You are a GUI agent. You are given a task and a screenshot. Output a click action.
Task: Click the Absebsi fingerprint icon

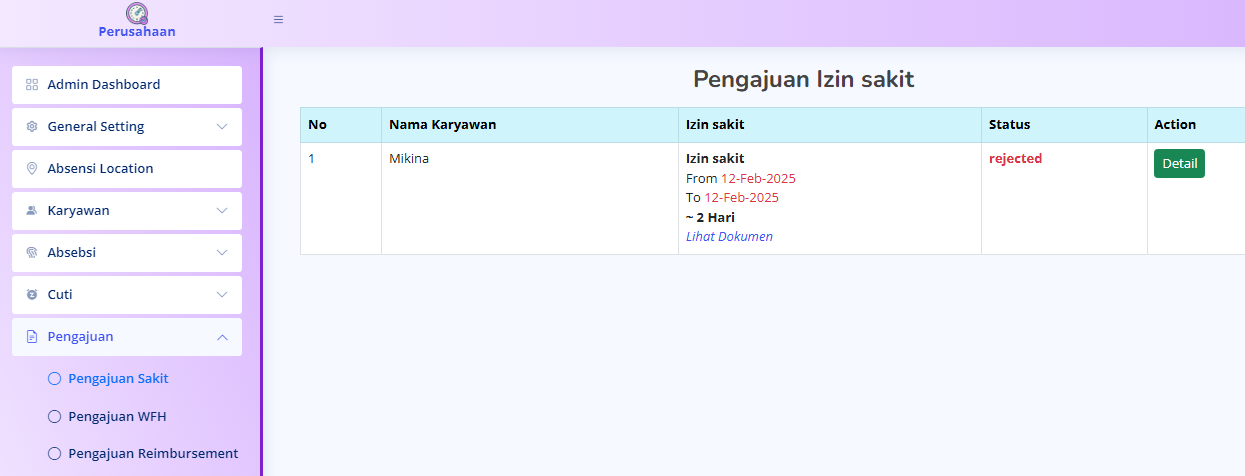point(32,253)
